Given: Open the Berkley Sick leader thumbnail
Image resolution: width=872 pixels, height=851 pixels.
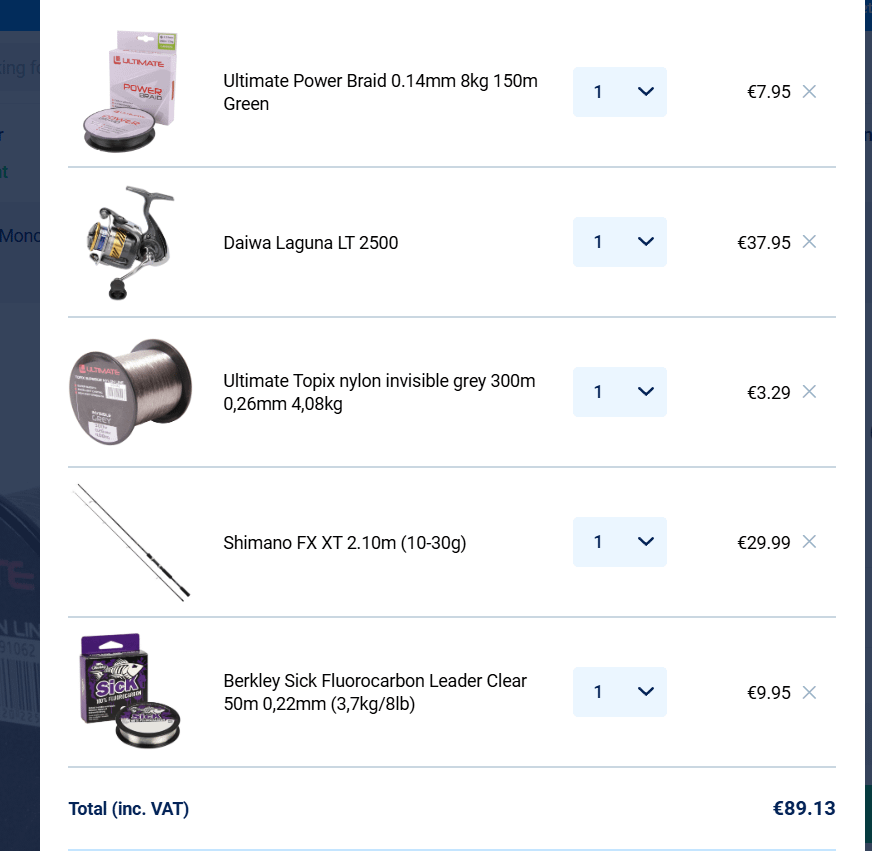Looking at the screenshot, I should [130, 691].
